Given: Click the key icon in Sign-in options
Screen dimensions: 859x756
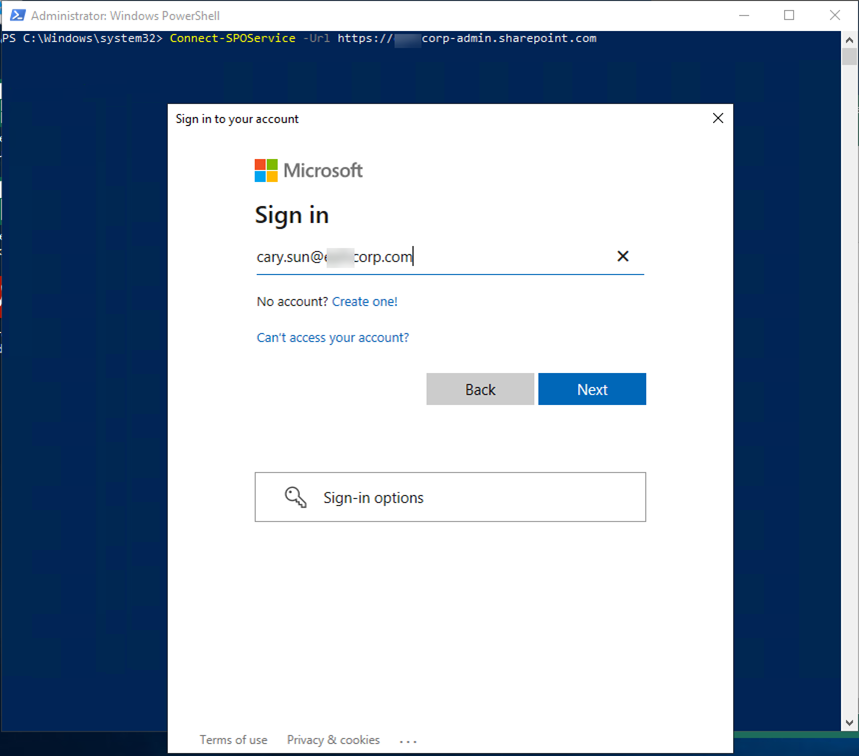Looking at the screenshot, I should pyautogui.click(x=295, y=497).
